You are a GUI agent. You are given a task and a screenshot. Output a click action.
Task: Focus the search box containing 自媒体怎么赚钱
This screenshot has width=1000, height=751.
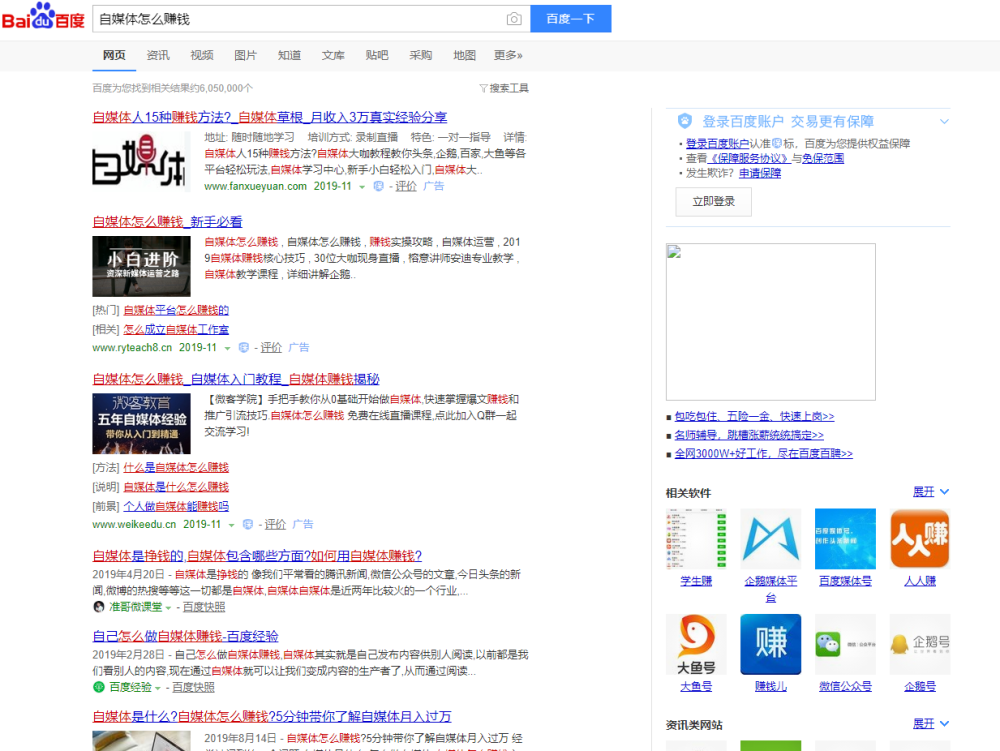point(311,19)
